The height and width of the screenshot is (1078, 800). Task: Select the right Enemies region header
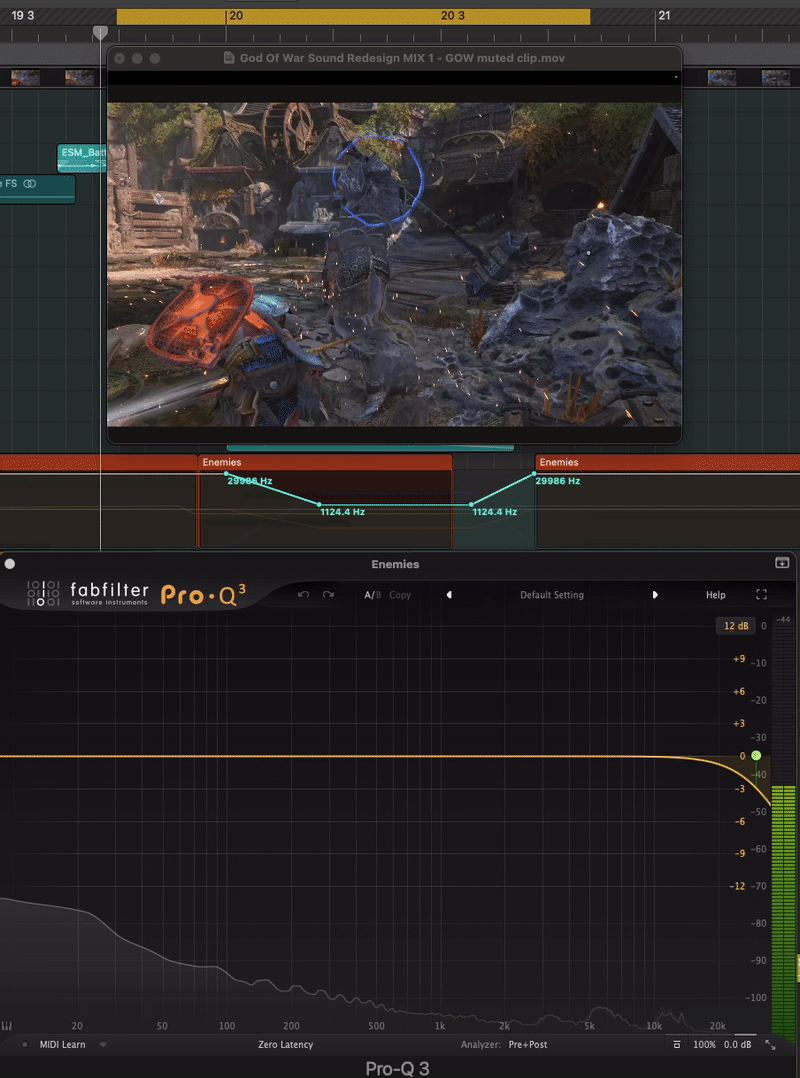[x=667, y=462]
